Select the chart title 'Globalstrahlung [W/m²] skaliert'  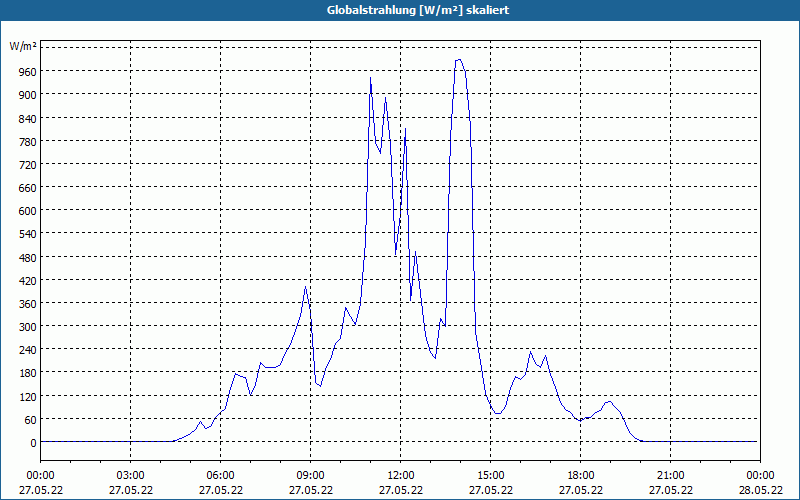pos(418,10)
